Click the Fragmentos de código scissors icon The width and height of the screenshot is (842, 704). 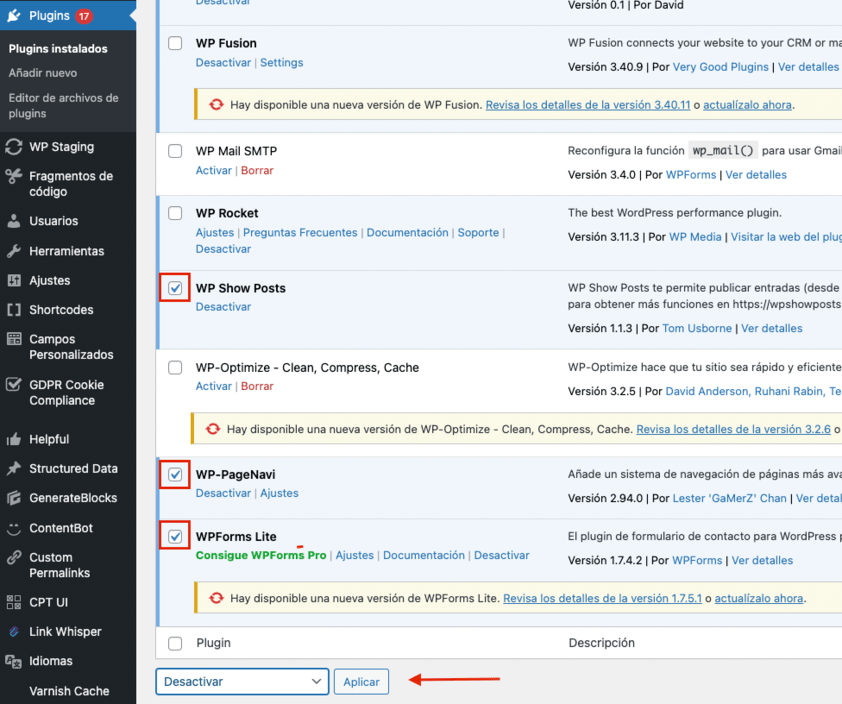point(14,176)
